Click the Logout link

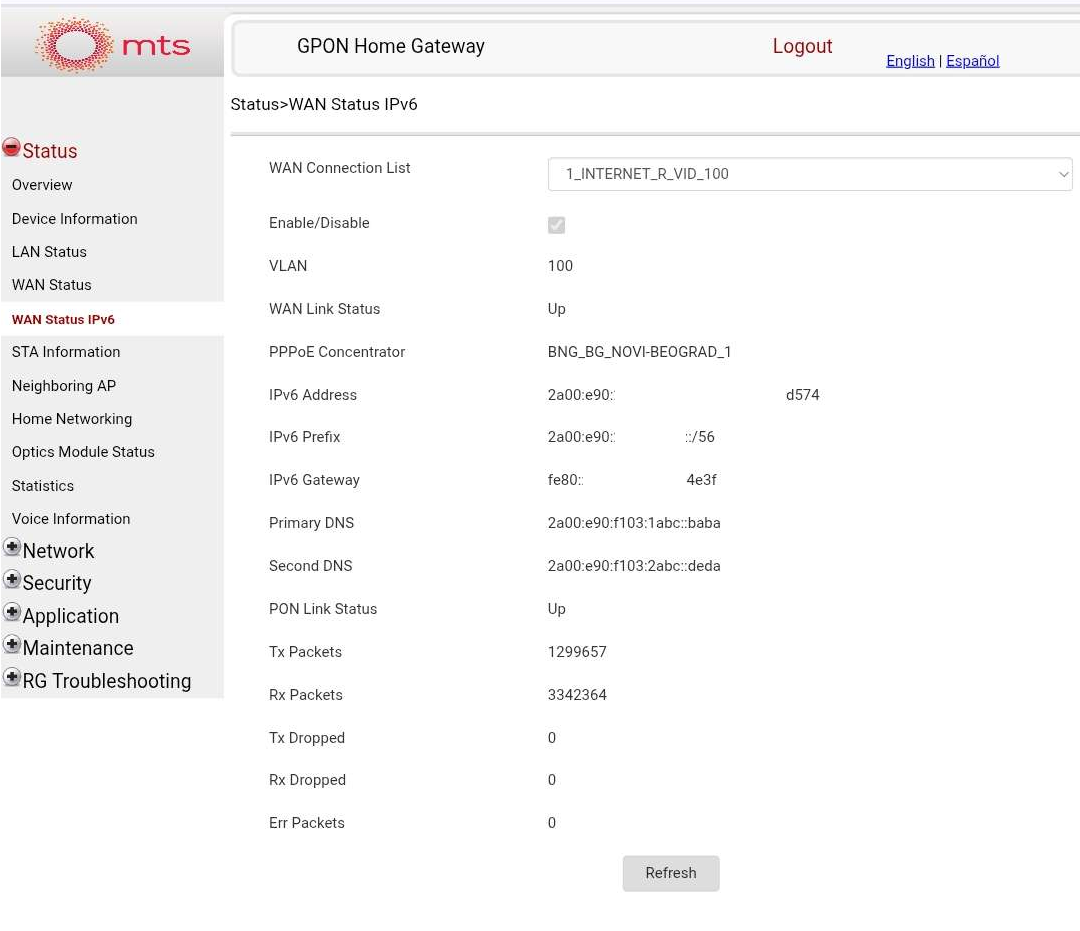click(802, 46)
